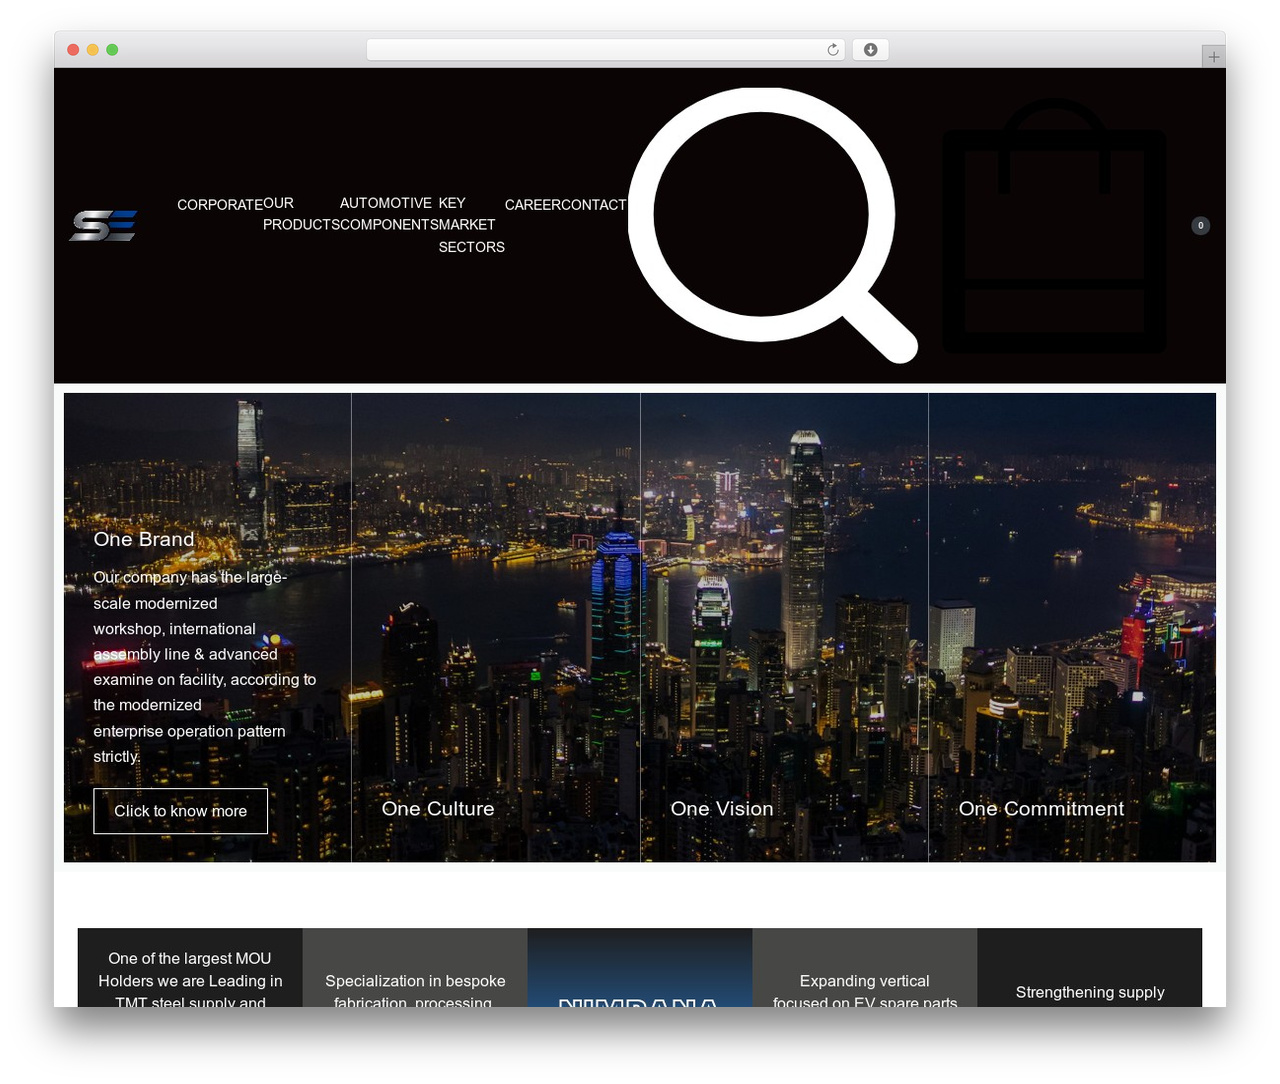Click the 'largest MOU Holders' tile

190,968
